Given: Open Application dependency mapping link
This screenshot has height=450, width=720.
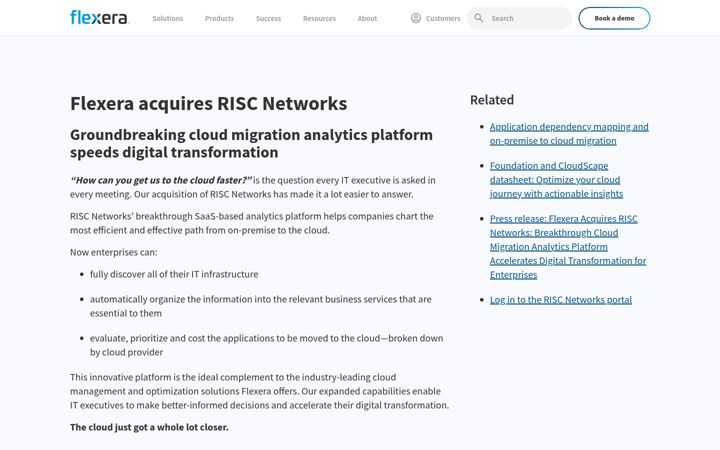Looking at the screenshot, I should pos(569,134).
